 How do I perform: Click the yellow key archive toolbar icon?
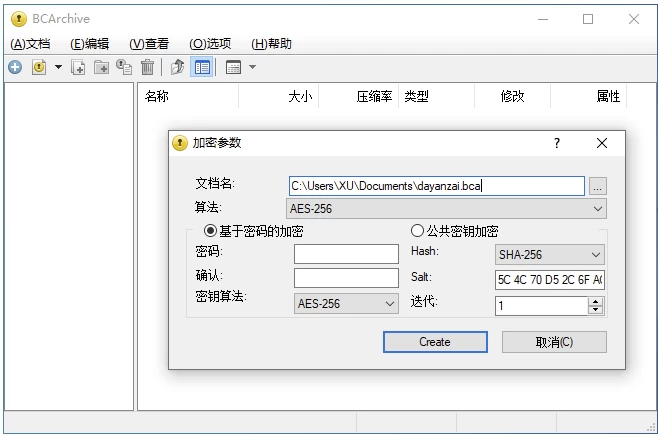click(39, 67)
